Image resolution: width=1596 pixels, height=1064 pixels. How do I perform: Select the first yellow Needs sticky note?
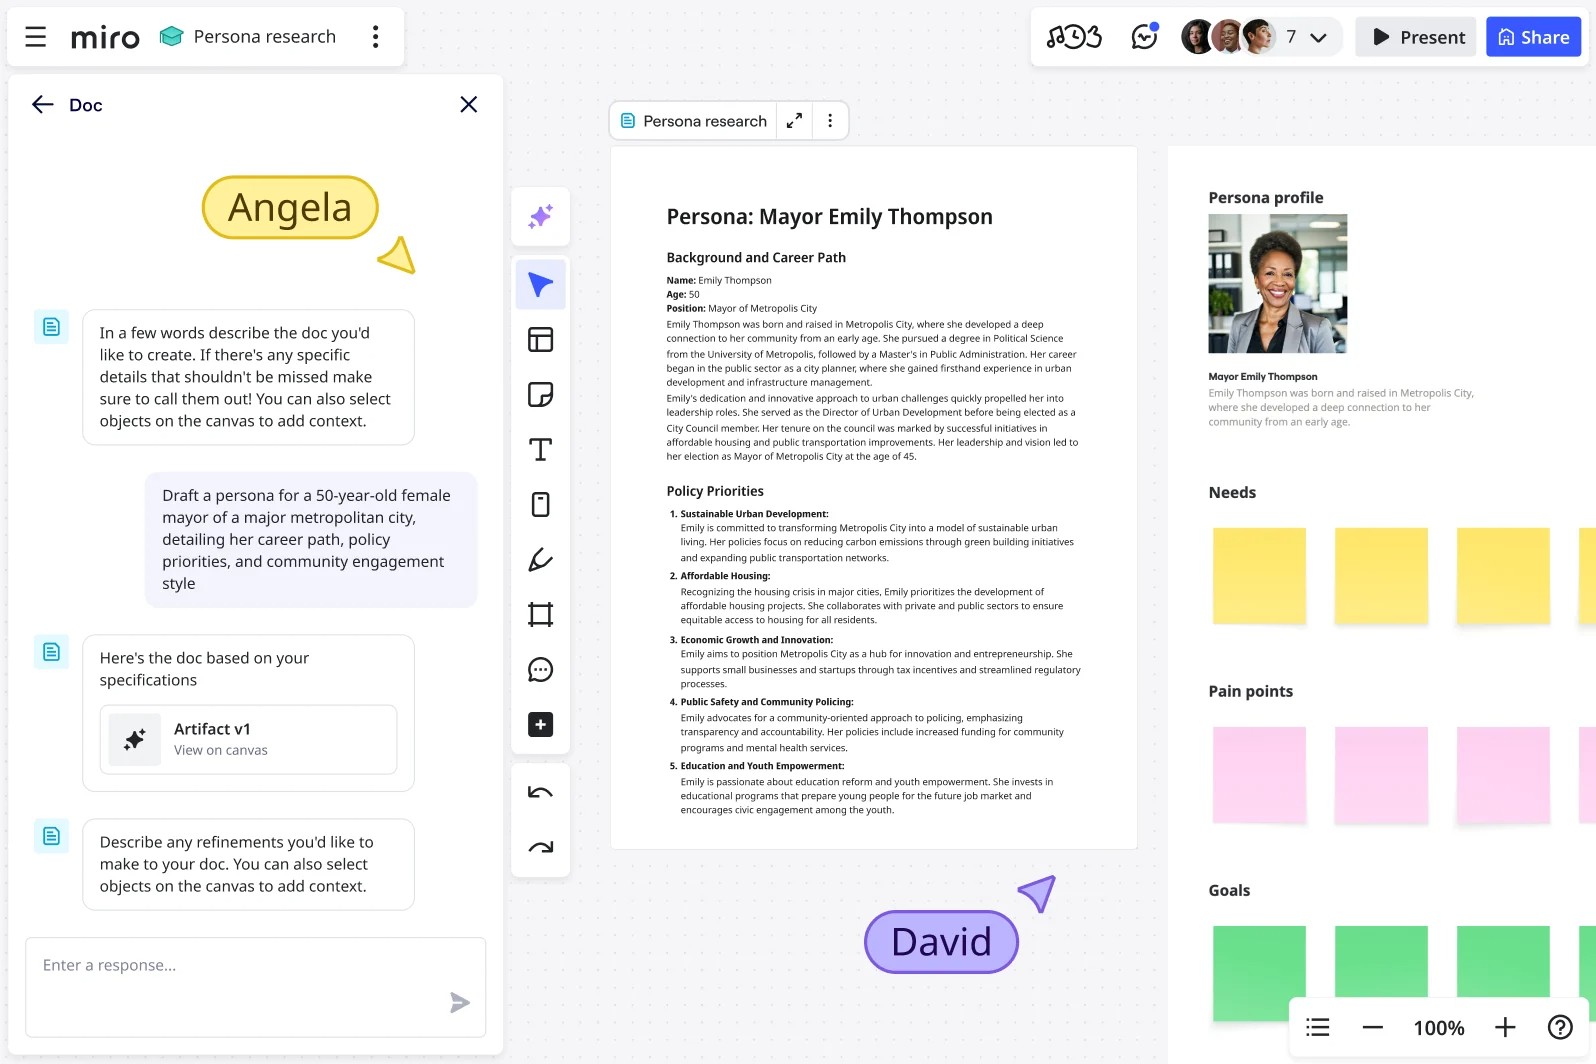pos(1259,576)
